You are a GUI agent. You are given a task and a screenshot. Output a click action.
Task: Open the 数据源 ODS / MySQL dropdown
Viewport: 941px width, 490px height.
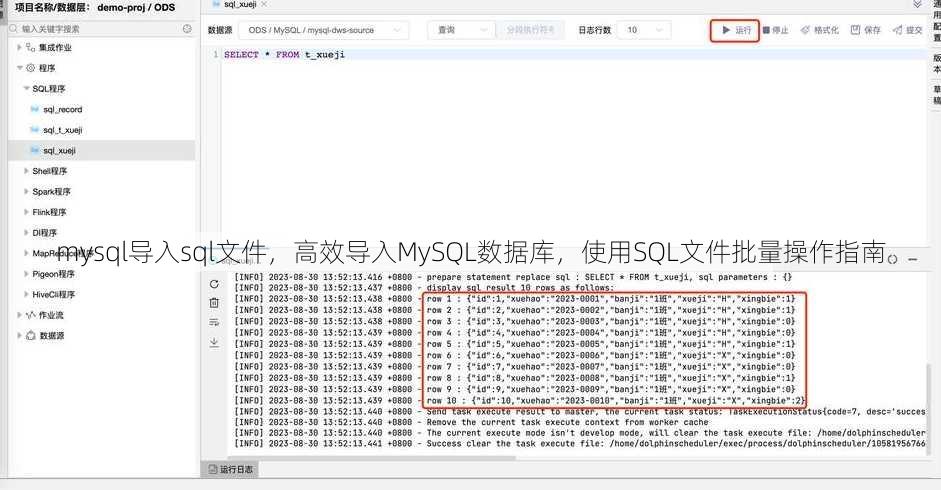coord(324,30)
